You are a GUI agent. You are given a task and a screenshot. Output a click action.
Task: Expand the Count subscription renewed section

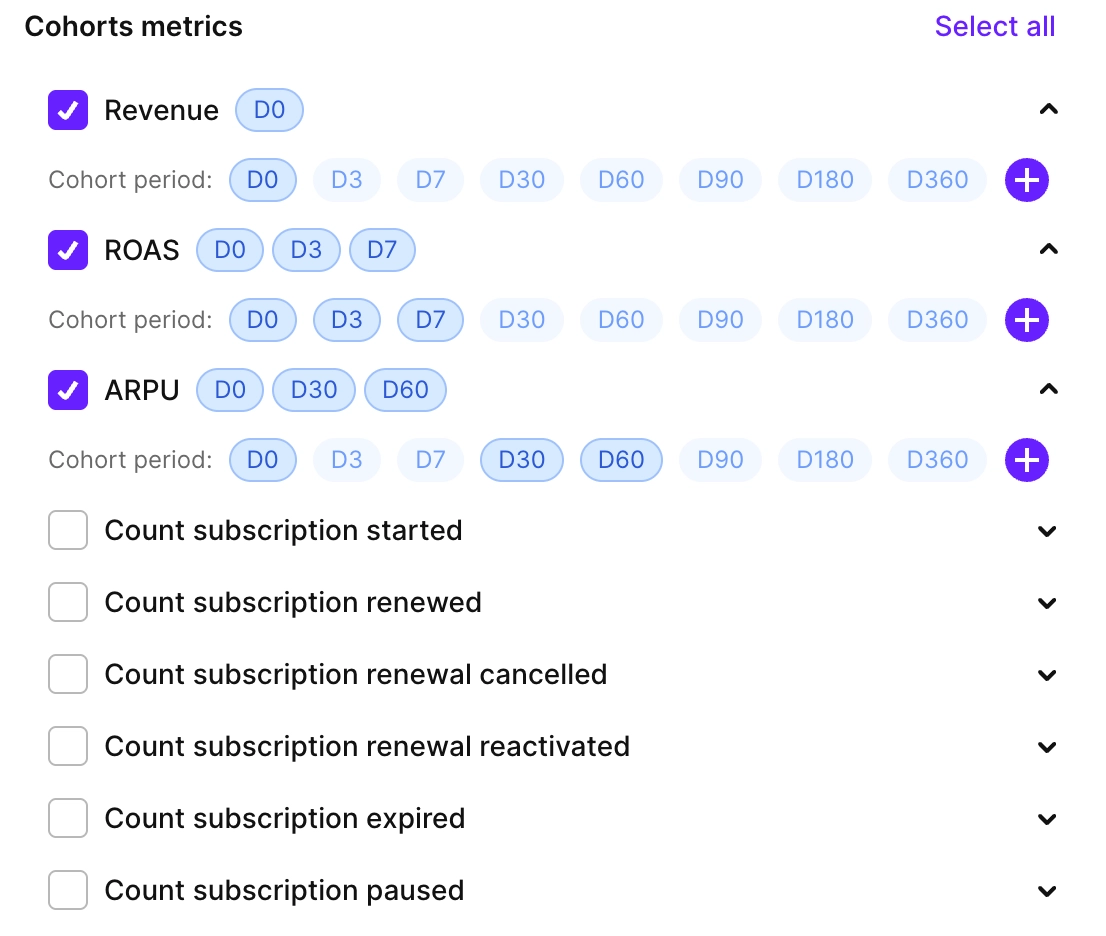click(1049, 603)
